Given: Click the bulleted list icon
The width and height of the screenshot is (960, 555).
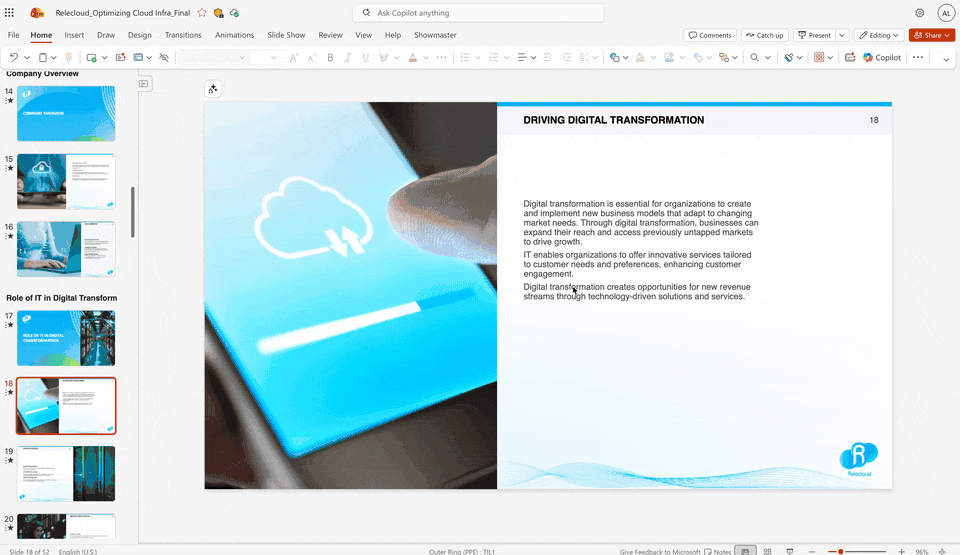Looking at the screenshot, I should click(465, 57).
